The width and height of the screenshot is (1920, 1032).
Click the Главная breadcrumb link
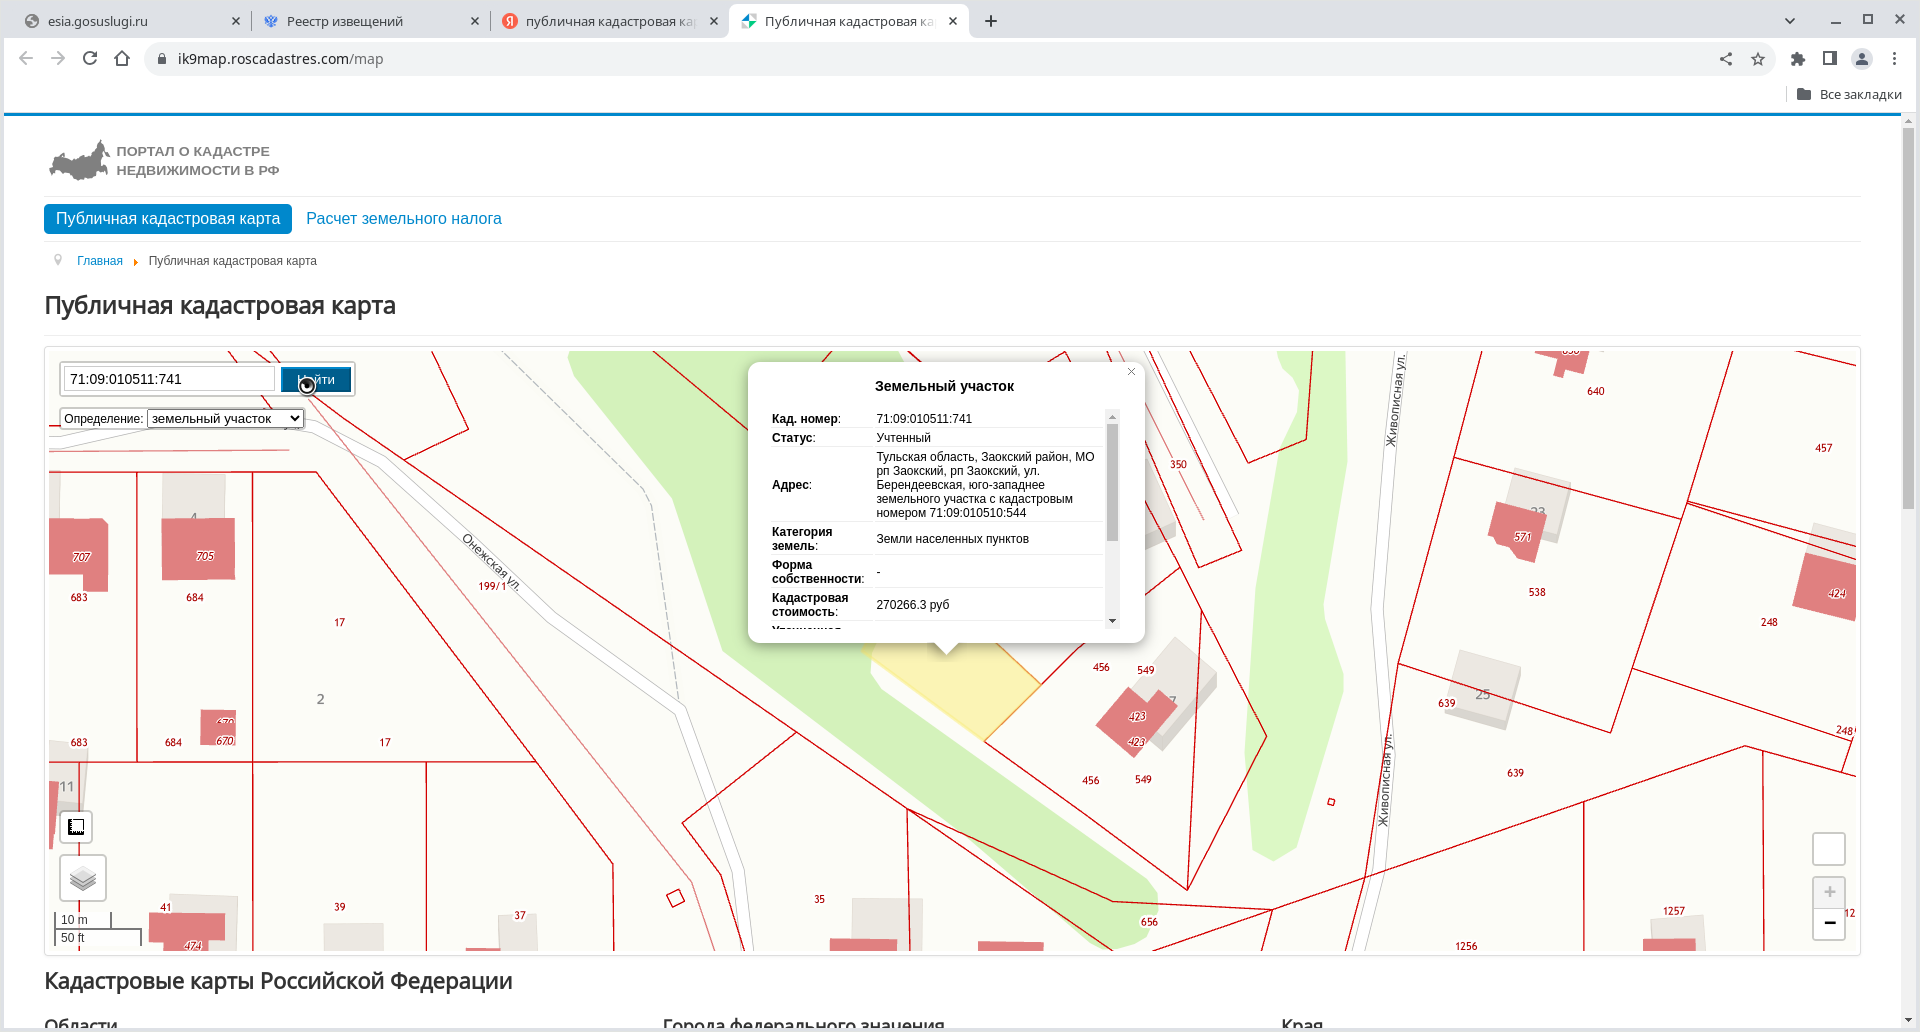100,261
